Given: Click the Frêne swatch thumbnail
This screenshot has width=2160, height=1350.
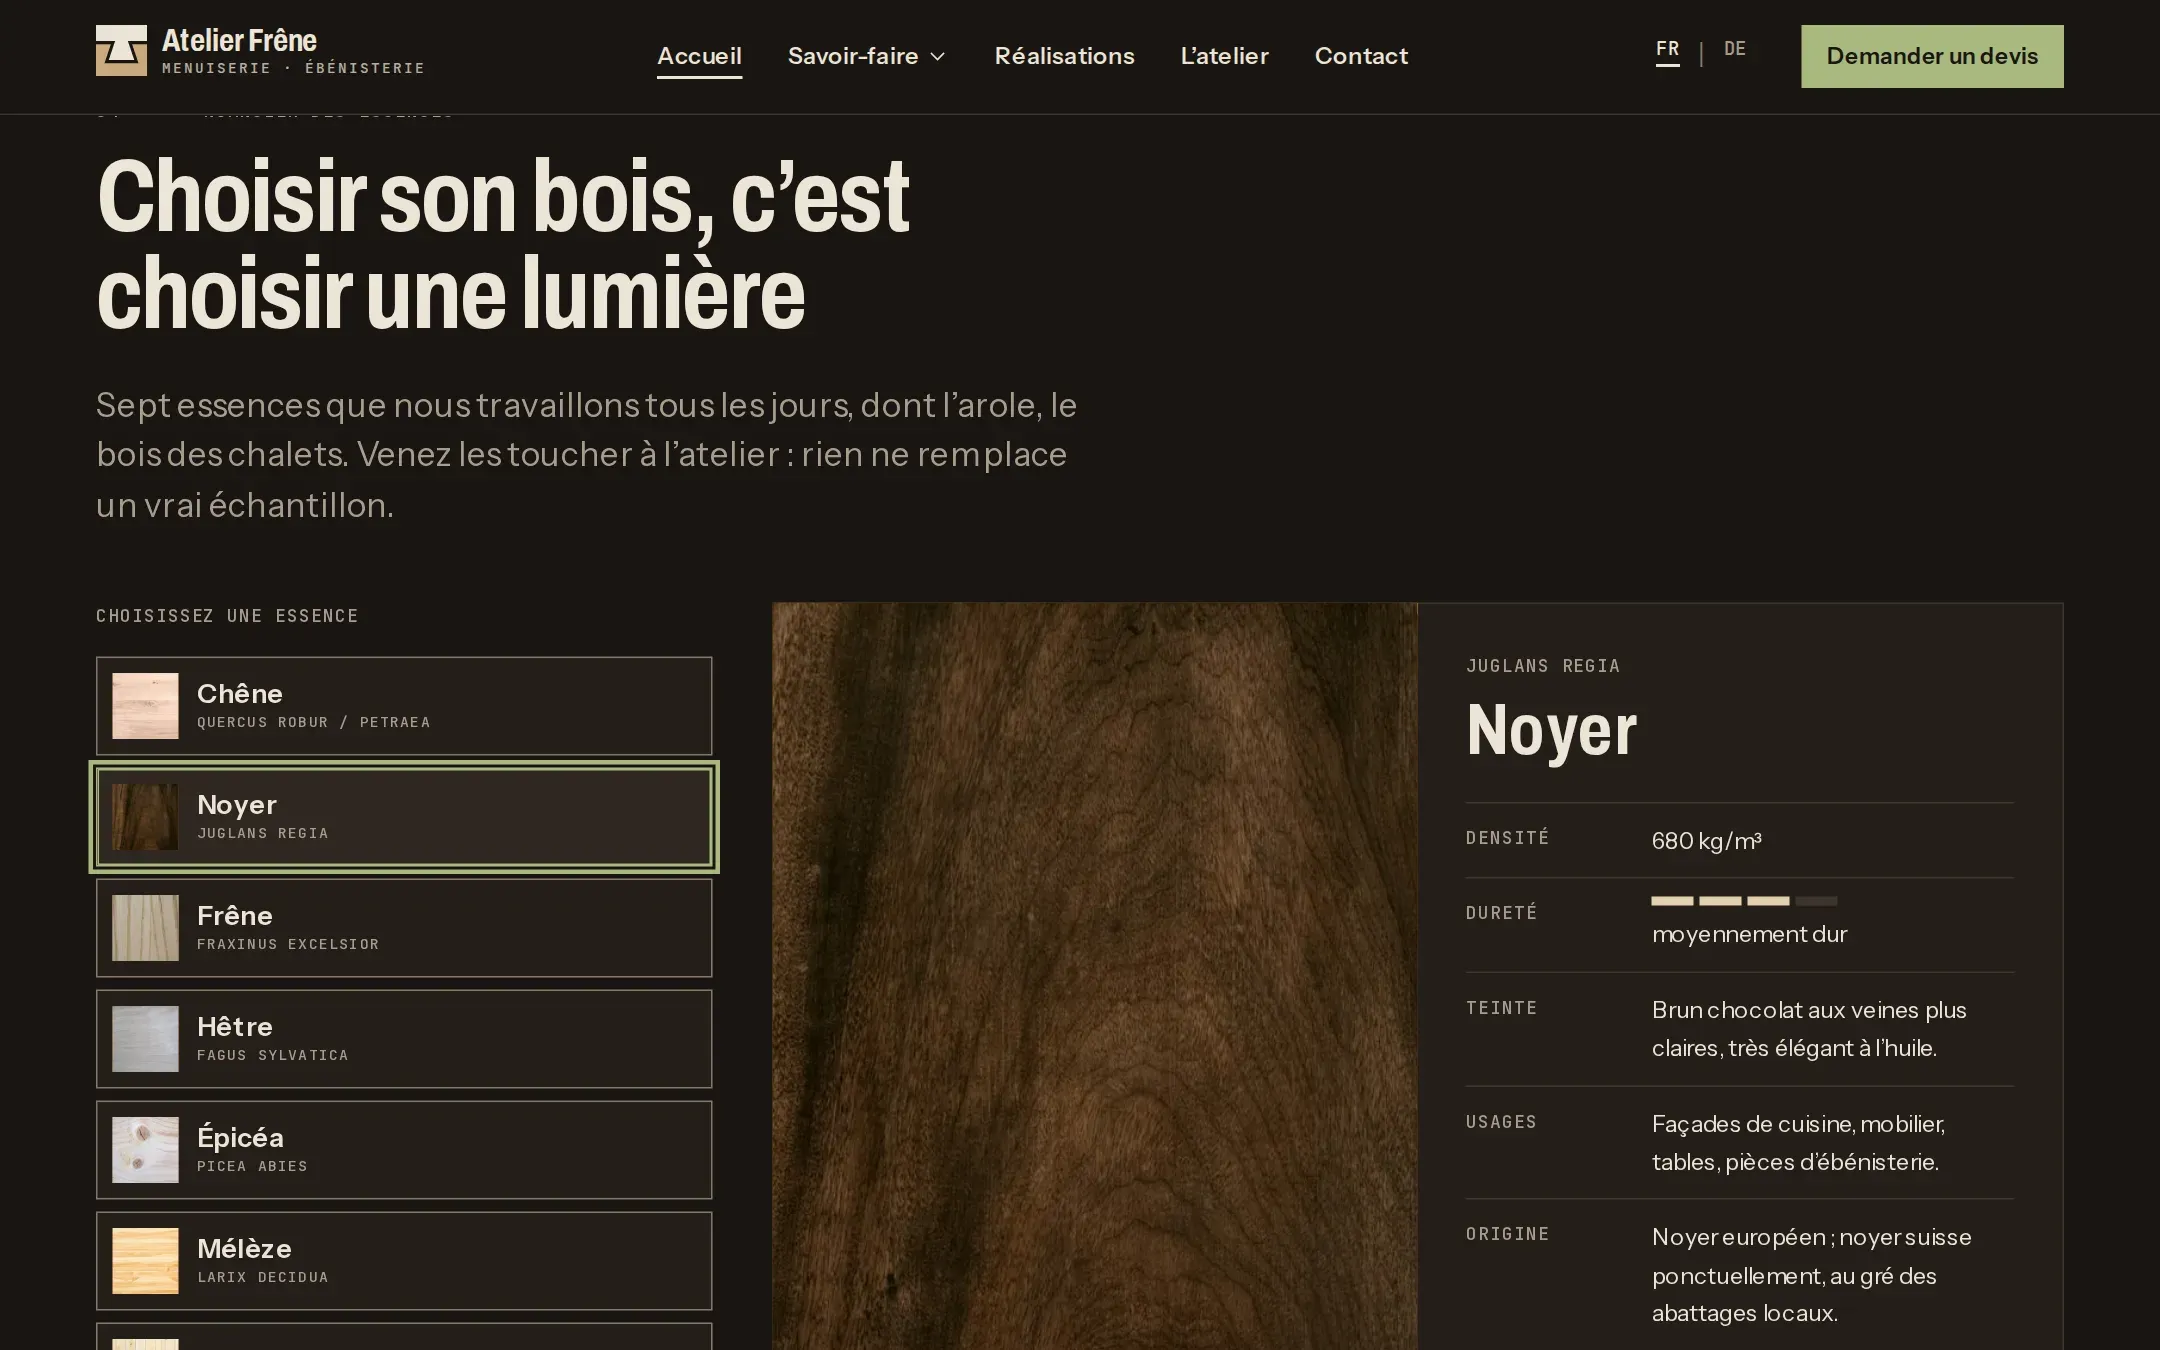Looking at the screenshot, I should pyautogui.click(x=145, y=928).
